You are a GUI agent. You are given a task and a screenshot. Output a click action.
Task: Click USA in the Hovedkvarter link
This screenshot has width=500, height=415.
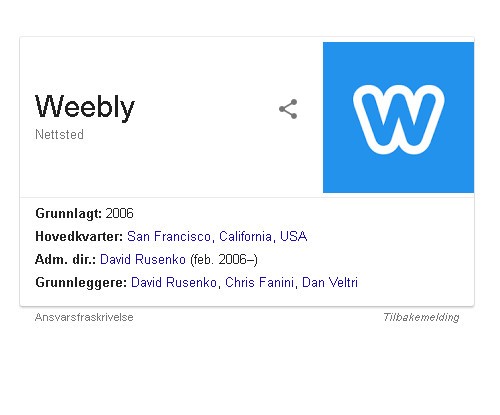[293, 236]
